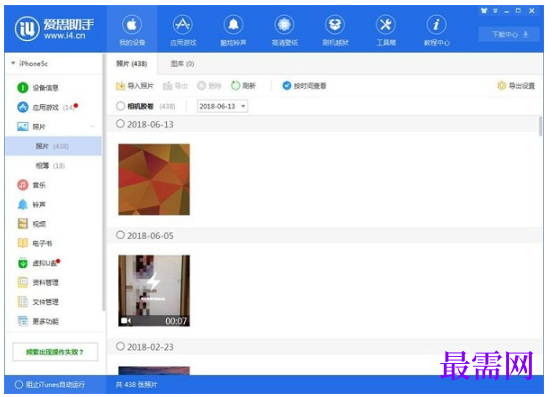Click the import photos button

134,86
